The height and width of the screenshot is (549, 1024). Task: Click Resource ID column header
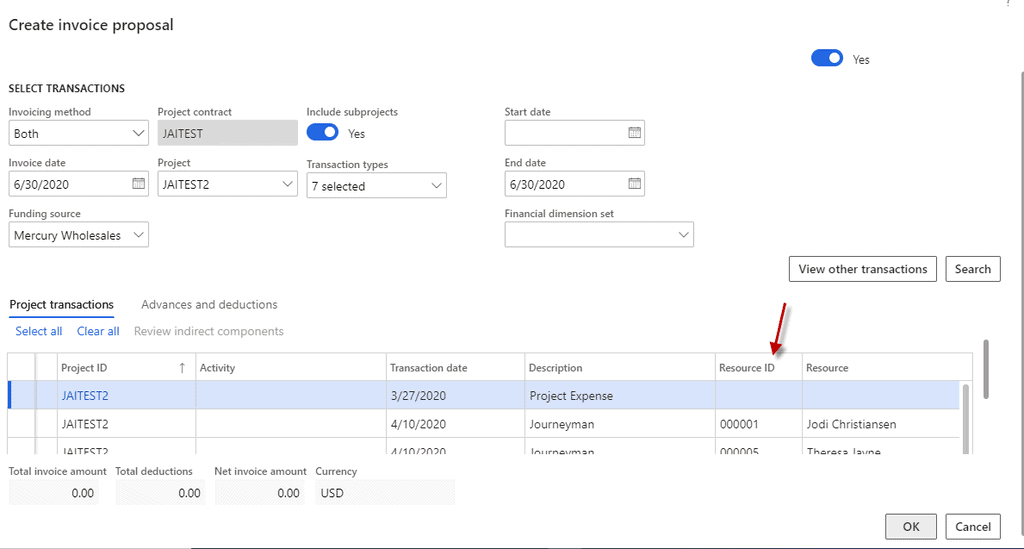tap(759, 368)
